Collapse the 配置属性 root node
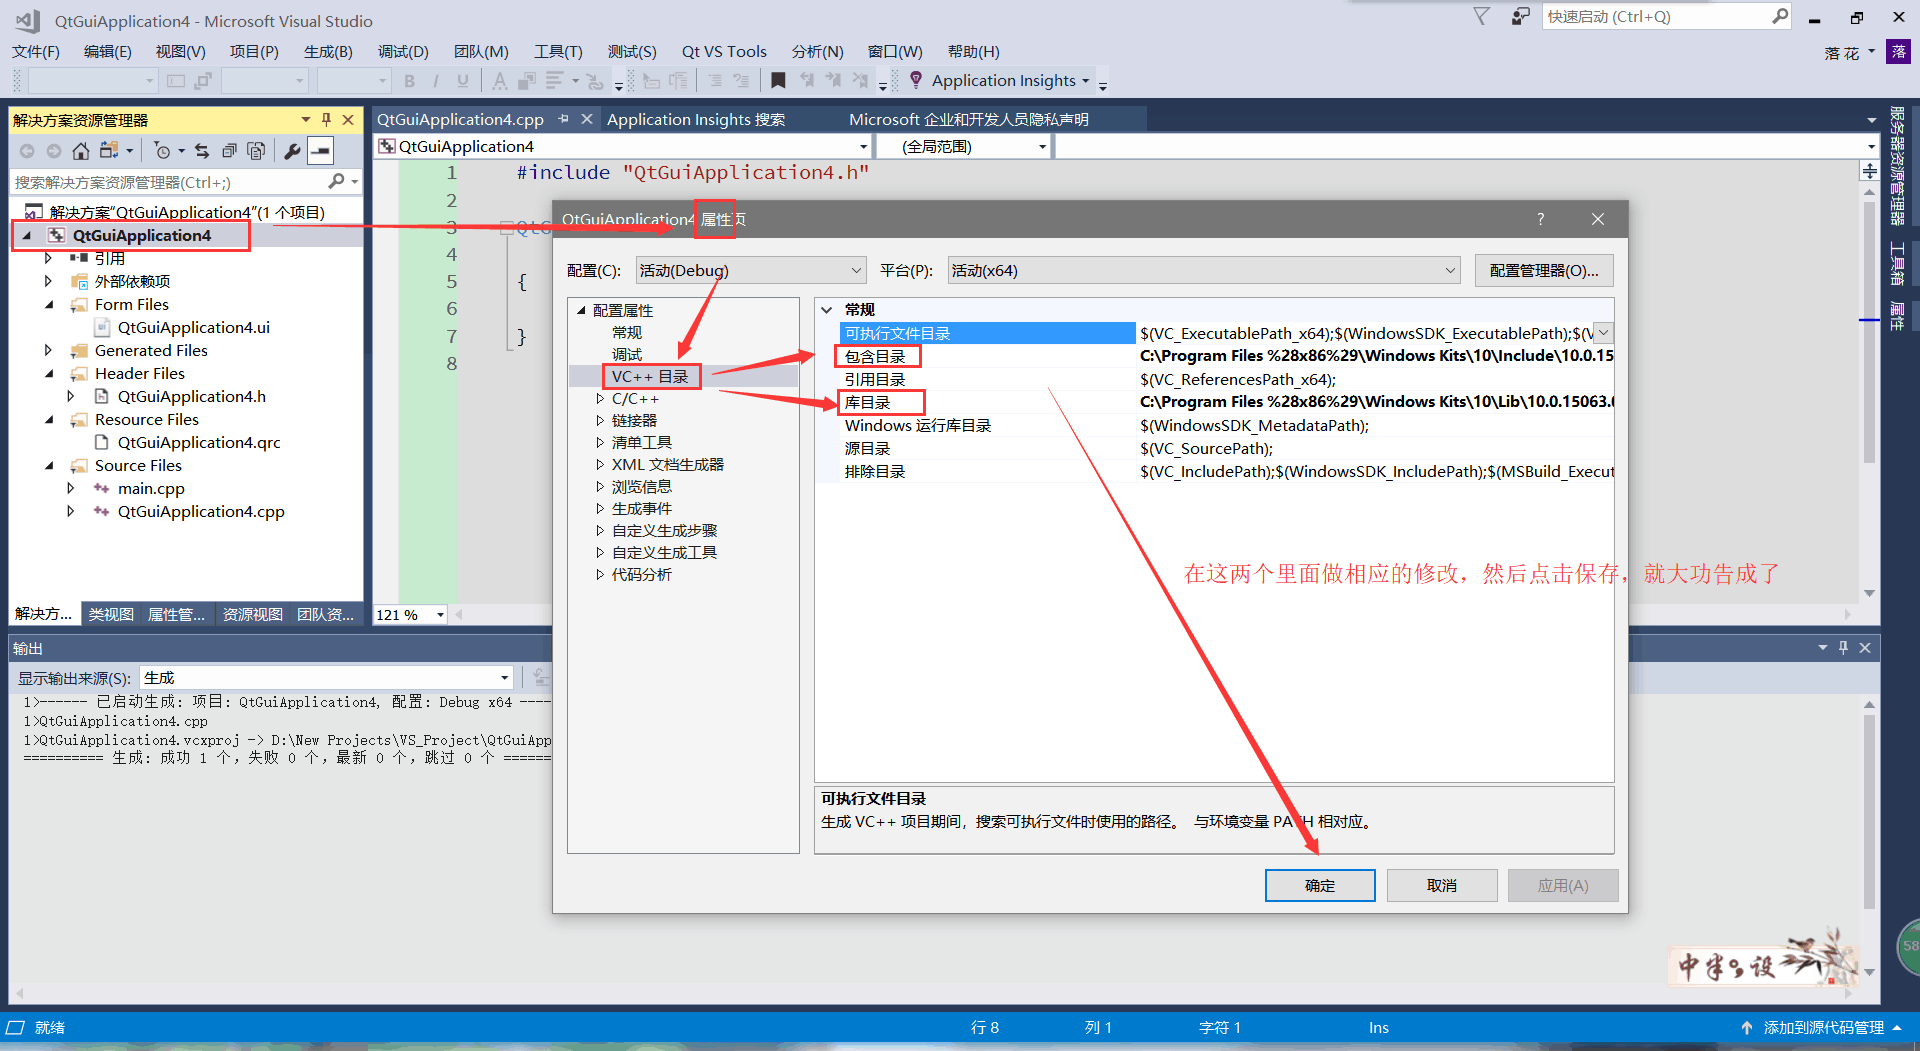The image size is (1920, 1051). [x=581, y=310]
